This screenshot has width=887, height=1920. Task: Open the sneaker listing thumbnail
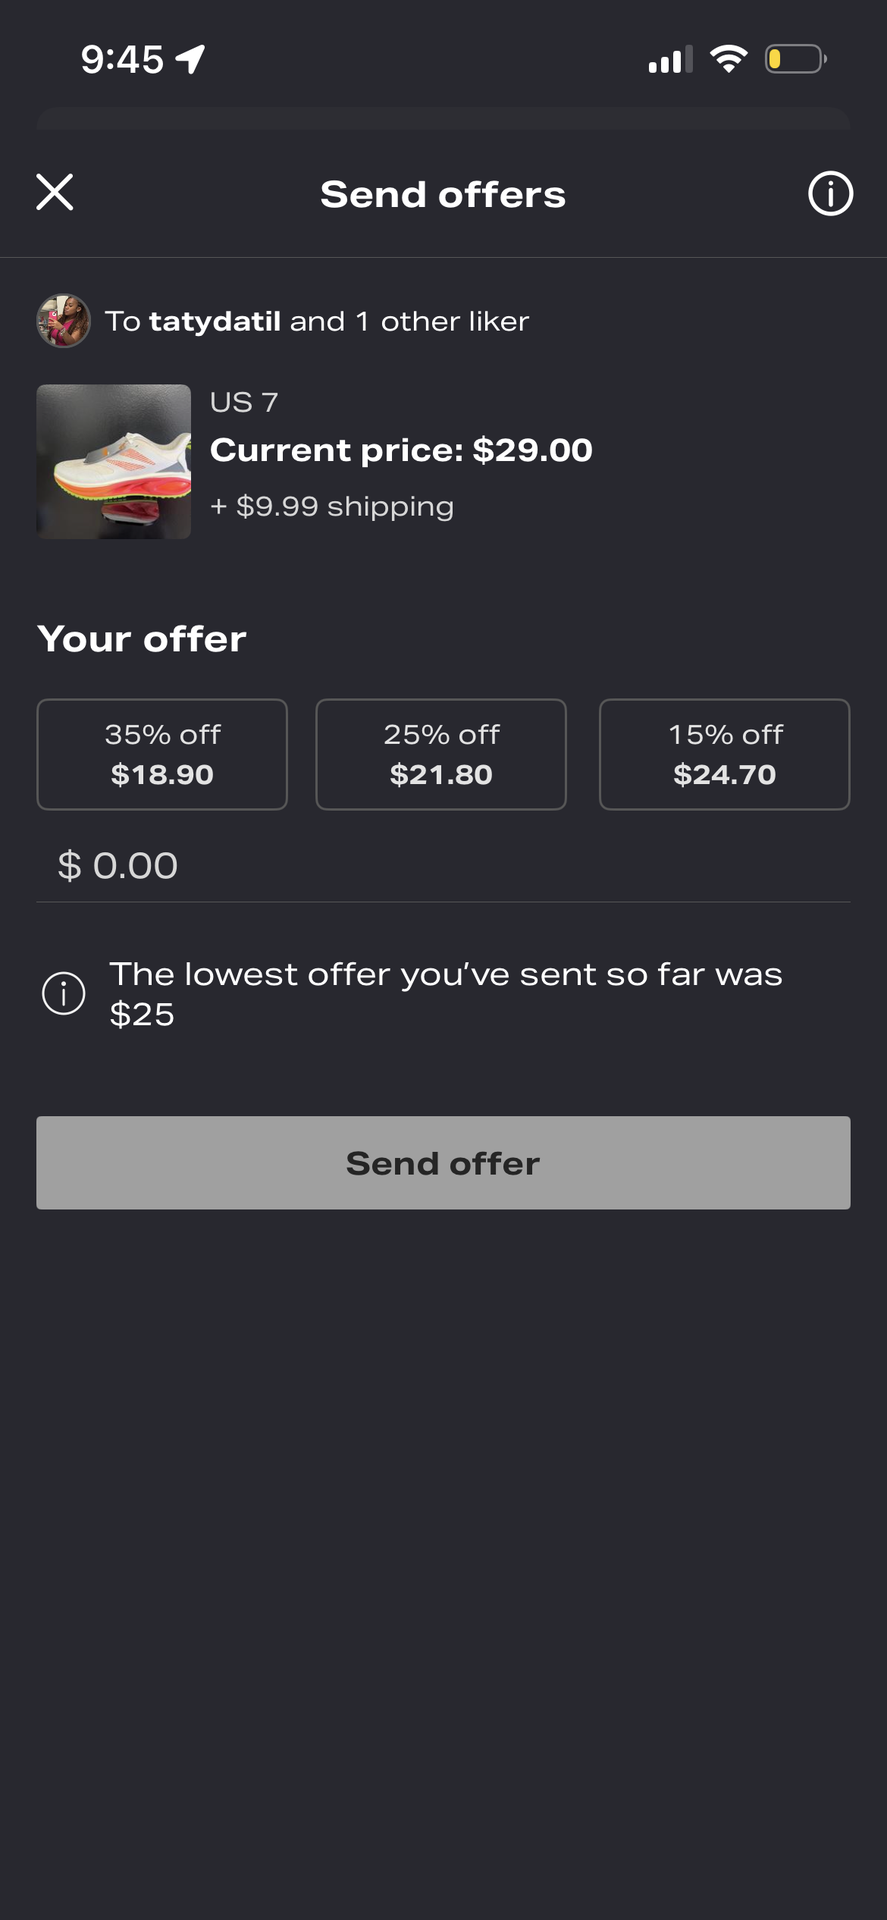click(114, 462)
